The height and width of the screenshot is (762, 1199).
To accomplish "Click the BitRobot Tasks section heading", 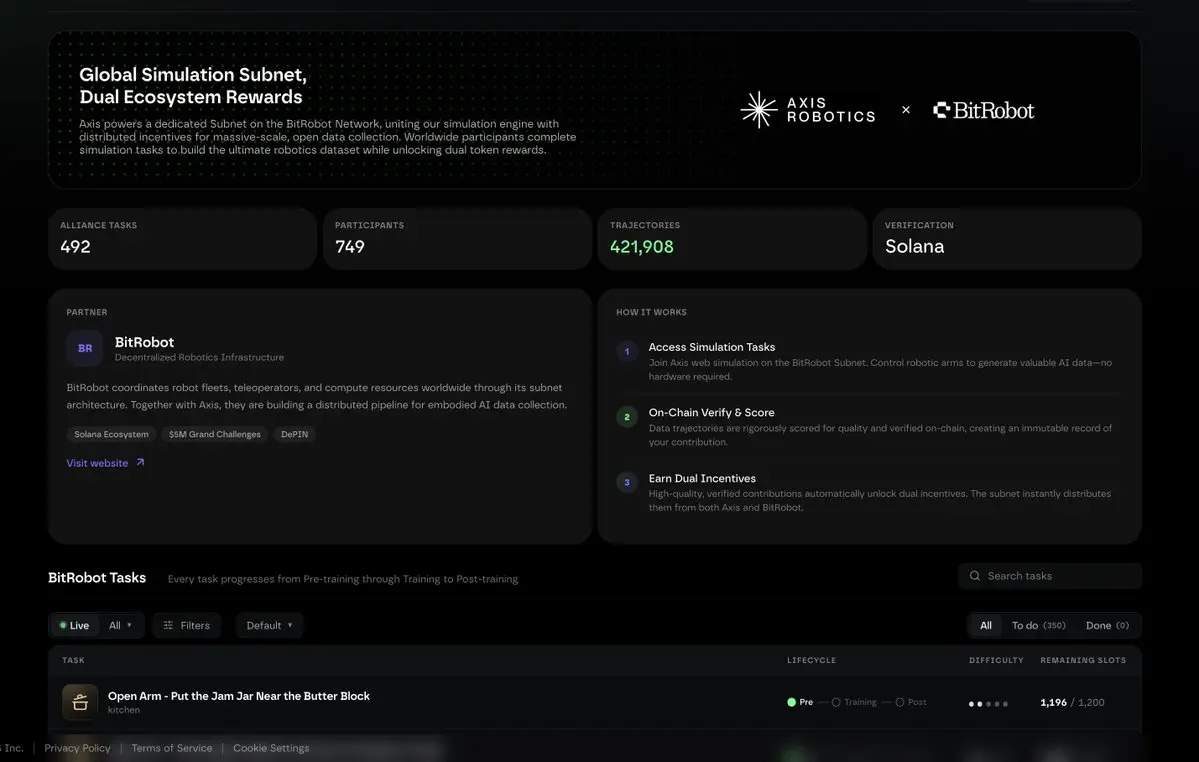I will (x=97, y=578).
